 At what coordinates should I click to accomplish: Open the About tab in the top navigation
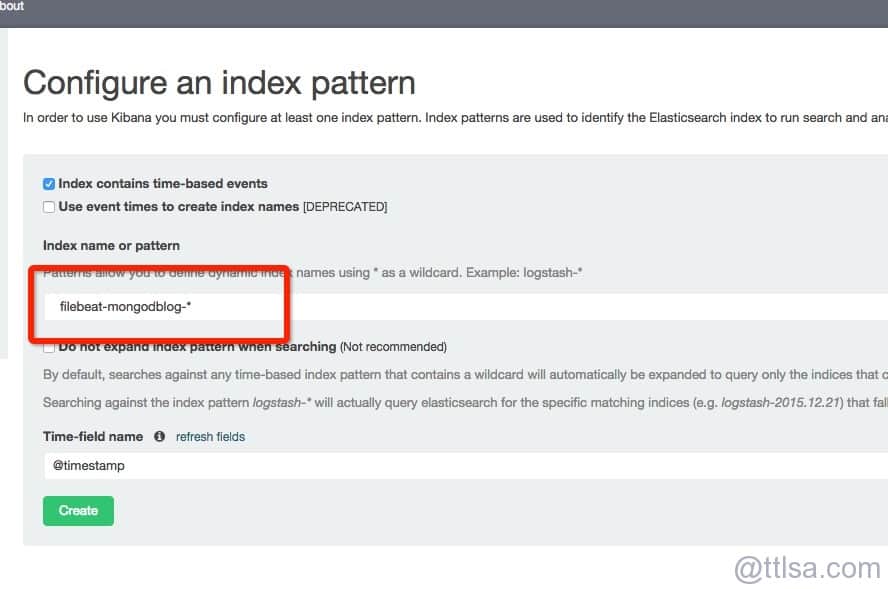click(x=11, y=6)
